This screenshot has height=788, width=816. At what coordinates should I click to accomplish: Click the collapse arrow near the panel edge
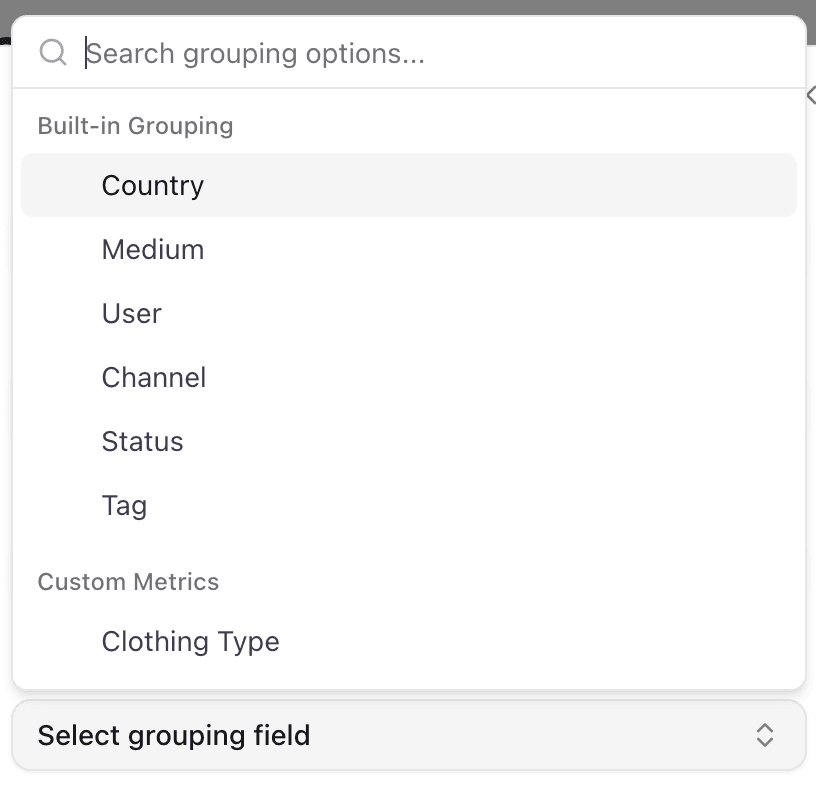tap(810, 95)
